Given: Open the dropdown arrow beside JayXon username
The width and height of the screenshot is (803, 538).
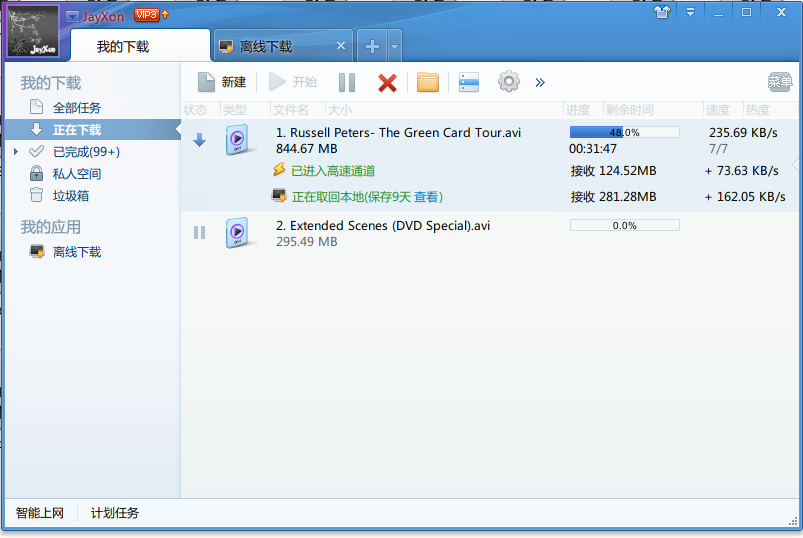Looking at the screenshot, I should click(73, 16).
